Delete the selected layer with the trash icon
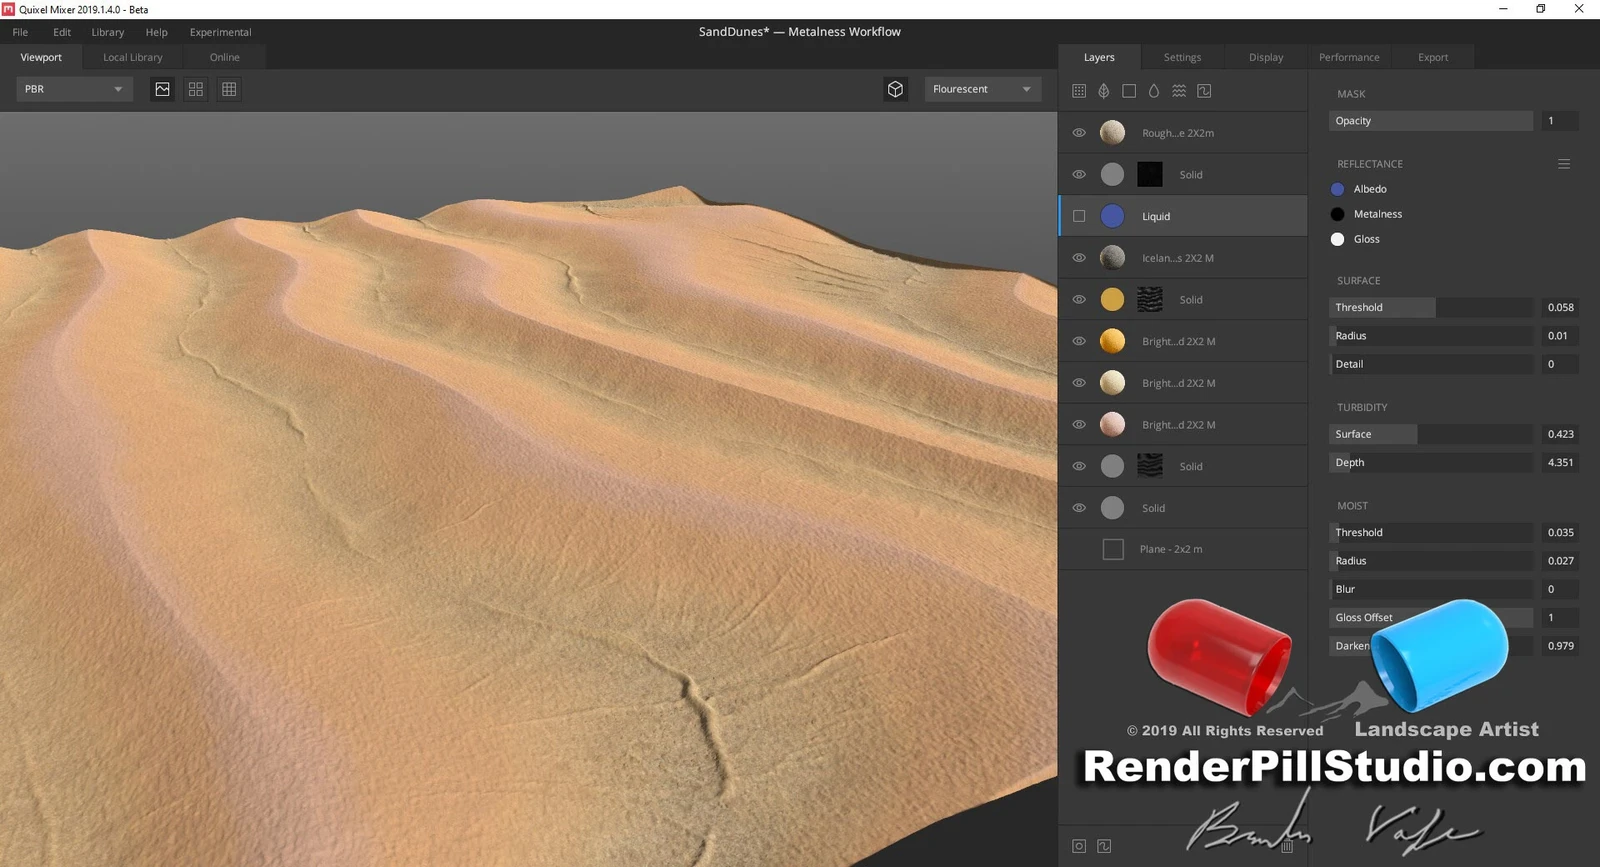The height and width of the screenshot is (867, 1600). [x=1287, y=846]
